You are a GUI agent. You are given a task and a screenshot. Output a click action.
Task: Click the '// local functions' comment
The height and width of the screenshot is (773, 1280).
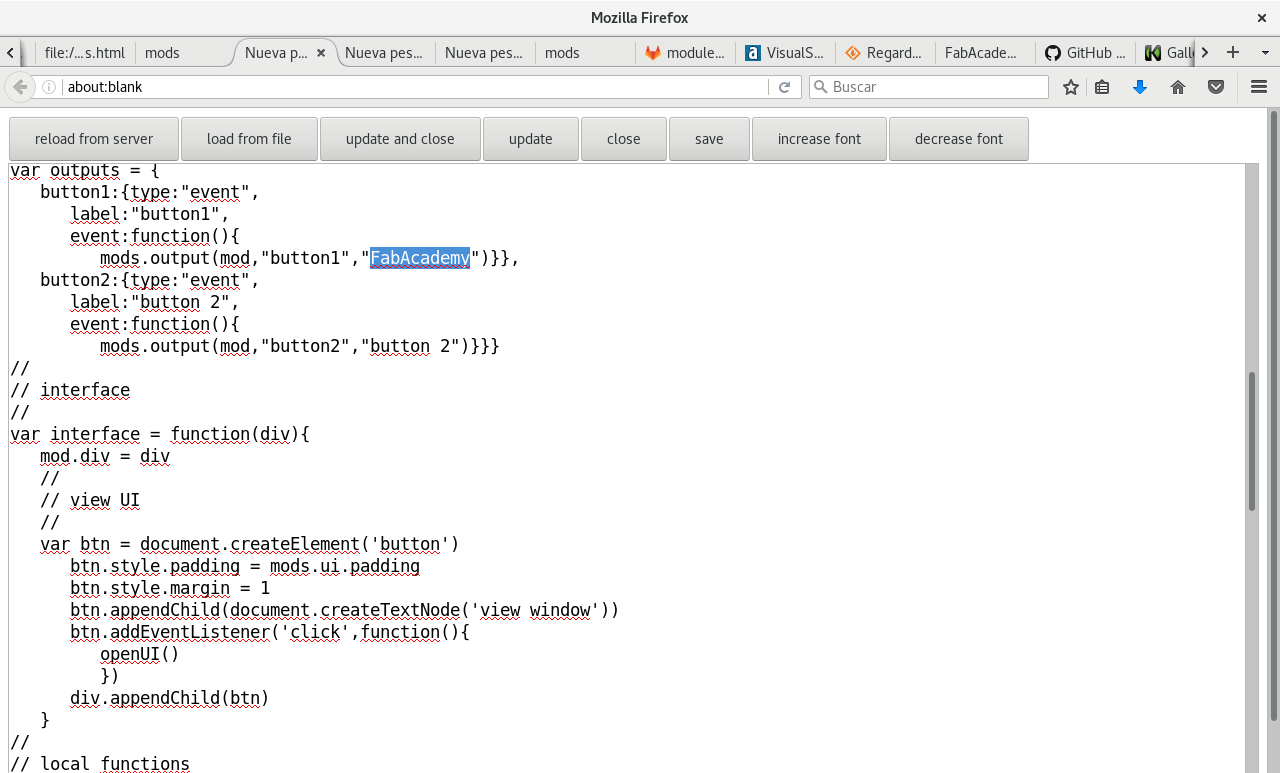[100, 764]
